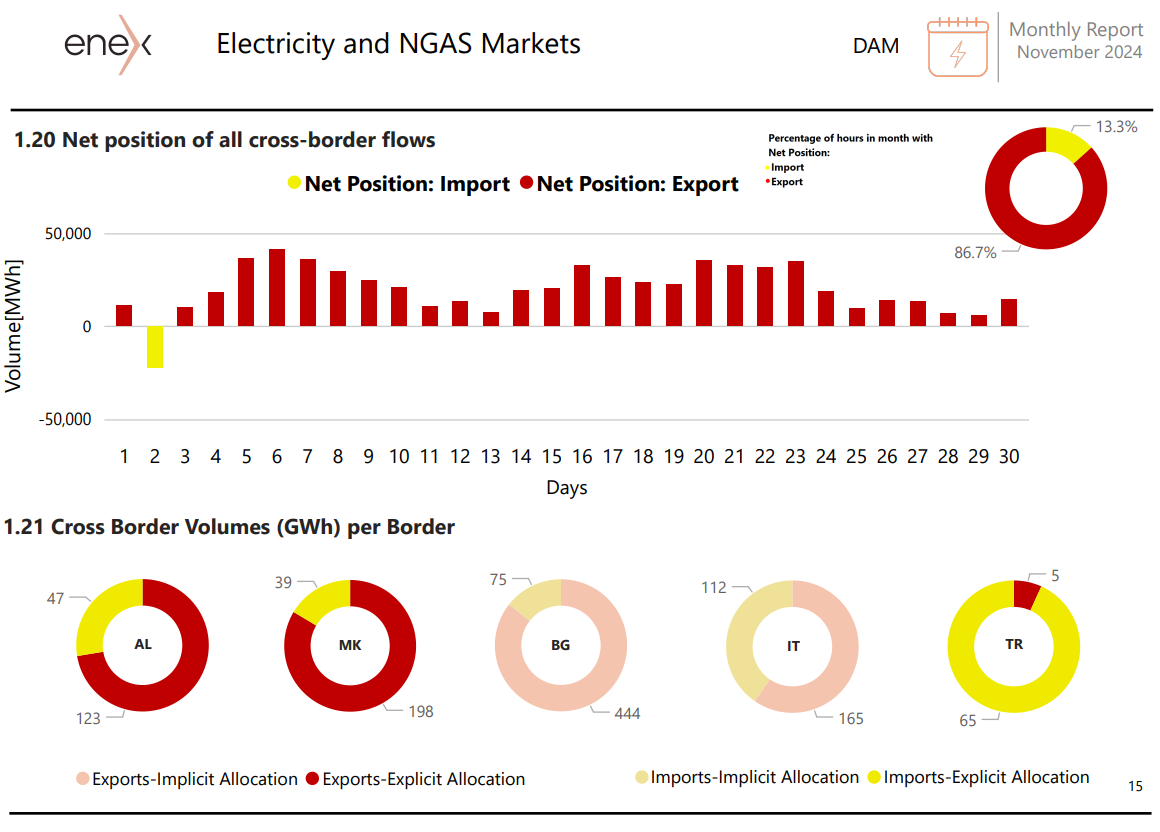
Task: Click the Imports-Implicit Allocation legend marker
Action: coord(641,777)
